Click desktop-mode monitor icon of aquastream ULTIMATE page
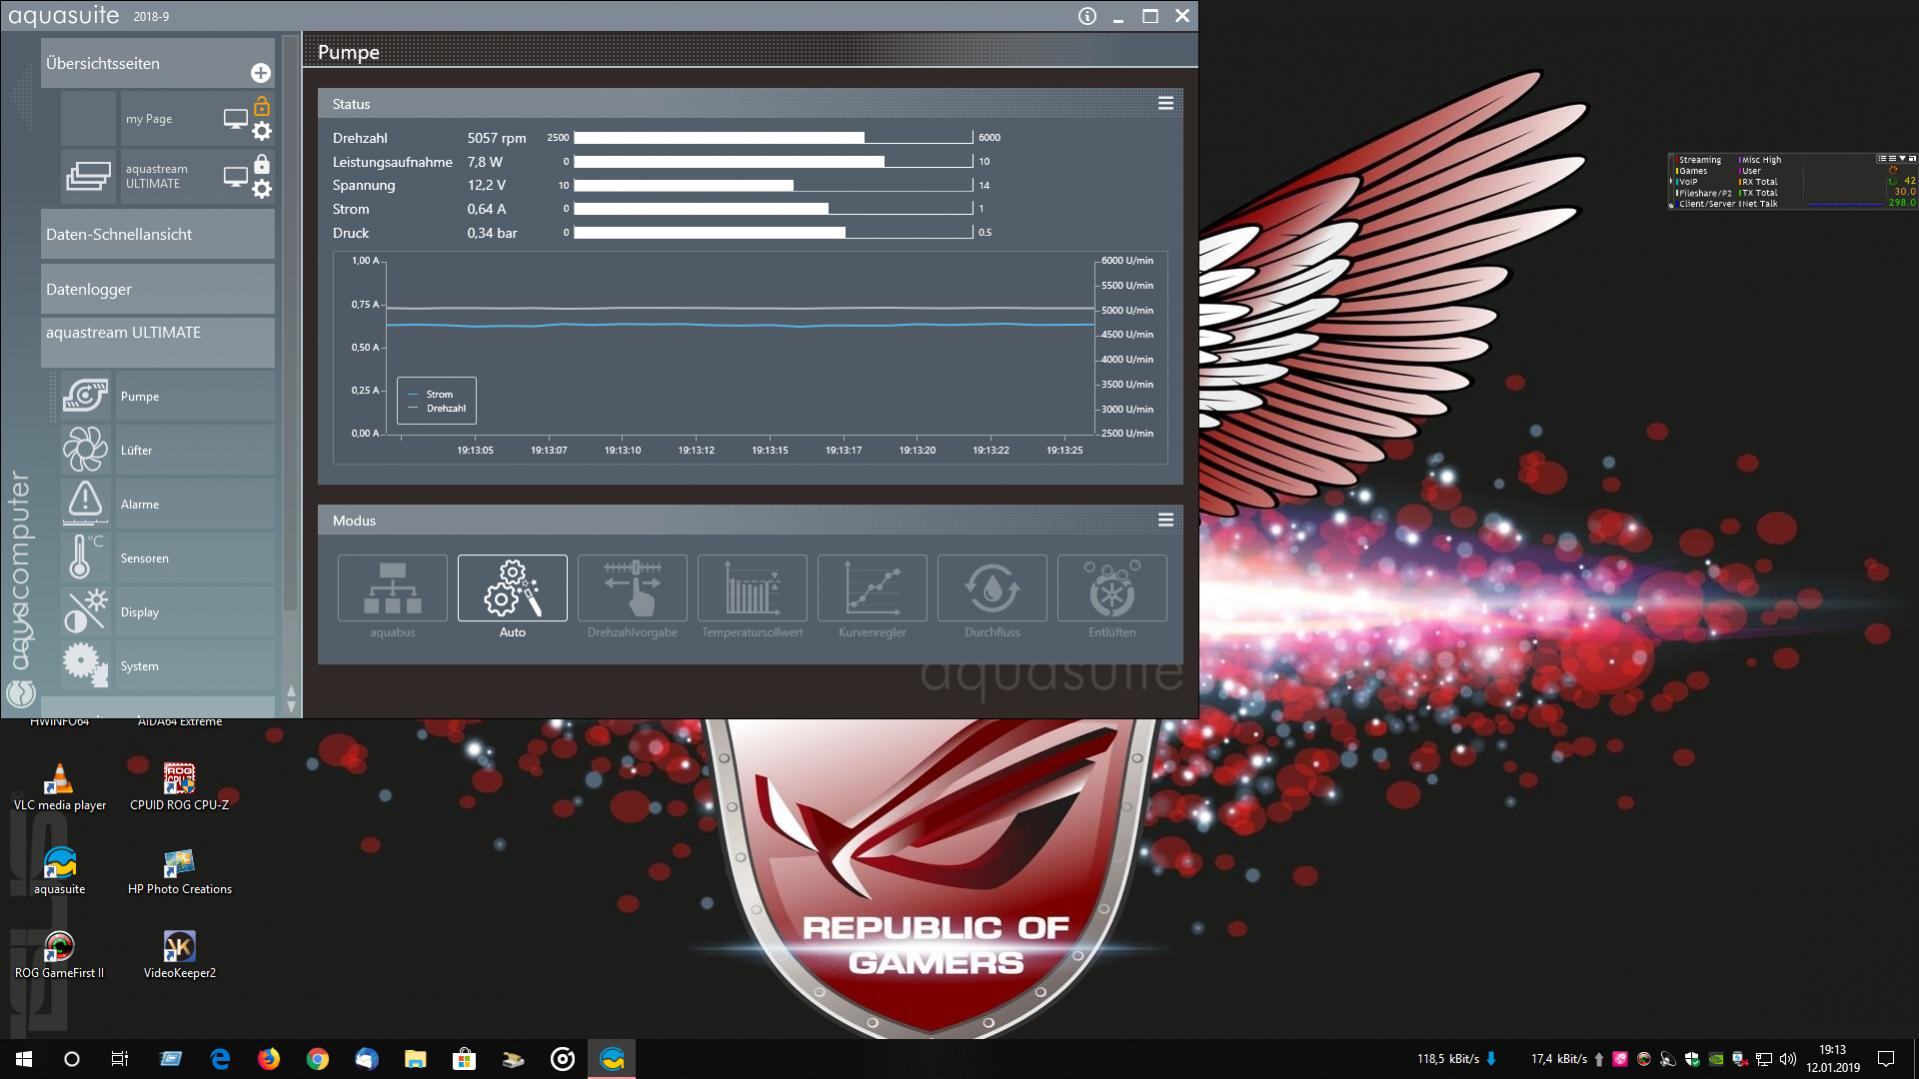Image resolution: width=1919 pixels, height=1079 pixels. point(235,177)
